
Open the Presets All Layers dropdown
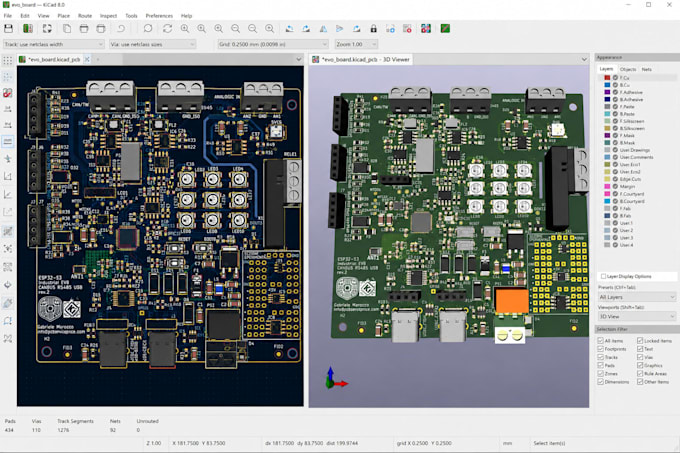tap(637, 297)
